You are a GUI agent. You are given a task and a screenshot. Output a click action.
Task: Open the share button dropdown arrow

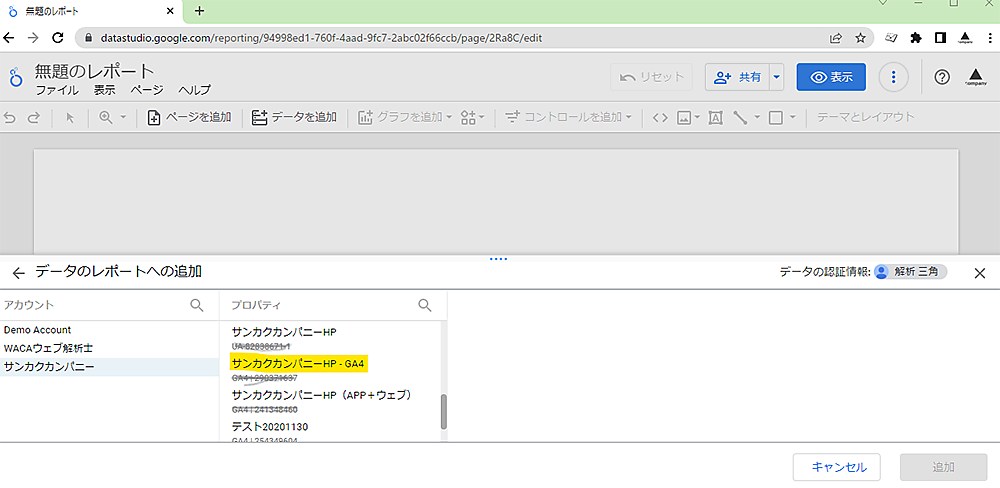pyautogui.click(x=776, y=77)
